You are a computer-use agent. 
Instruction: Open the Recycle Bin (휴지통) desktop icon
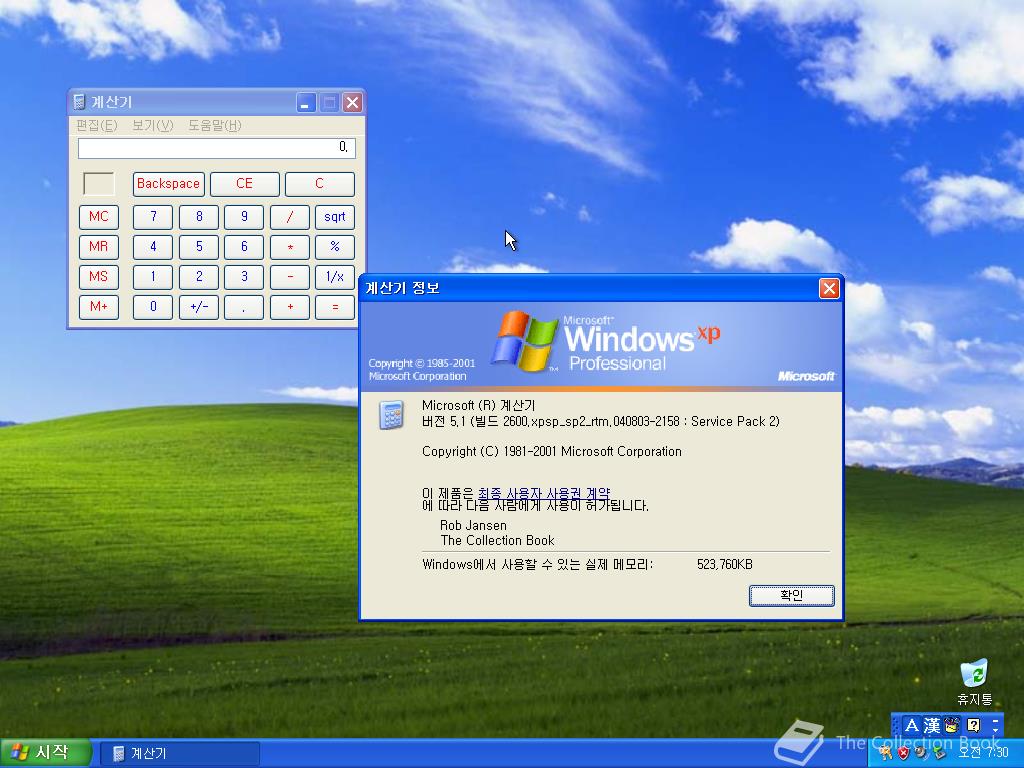tap(974, 682)
